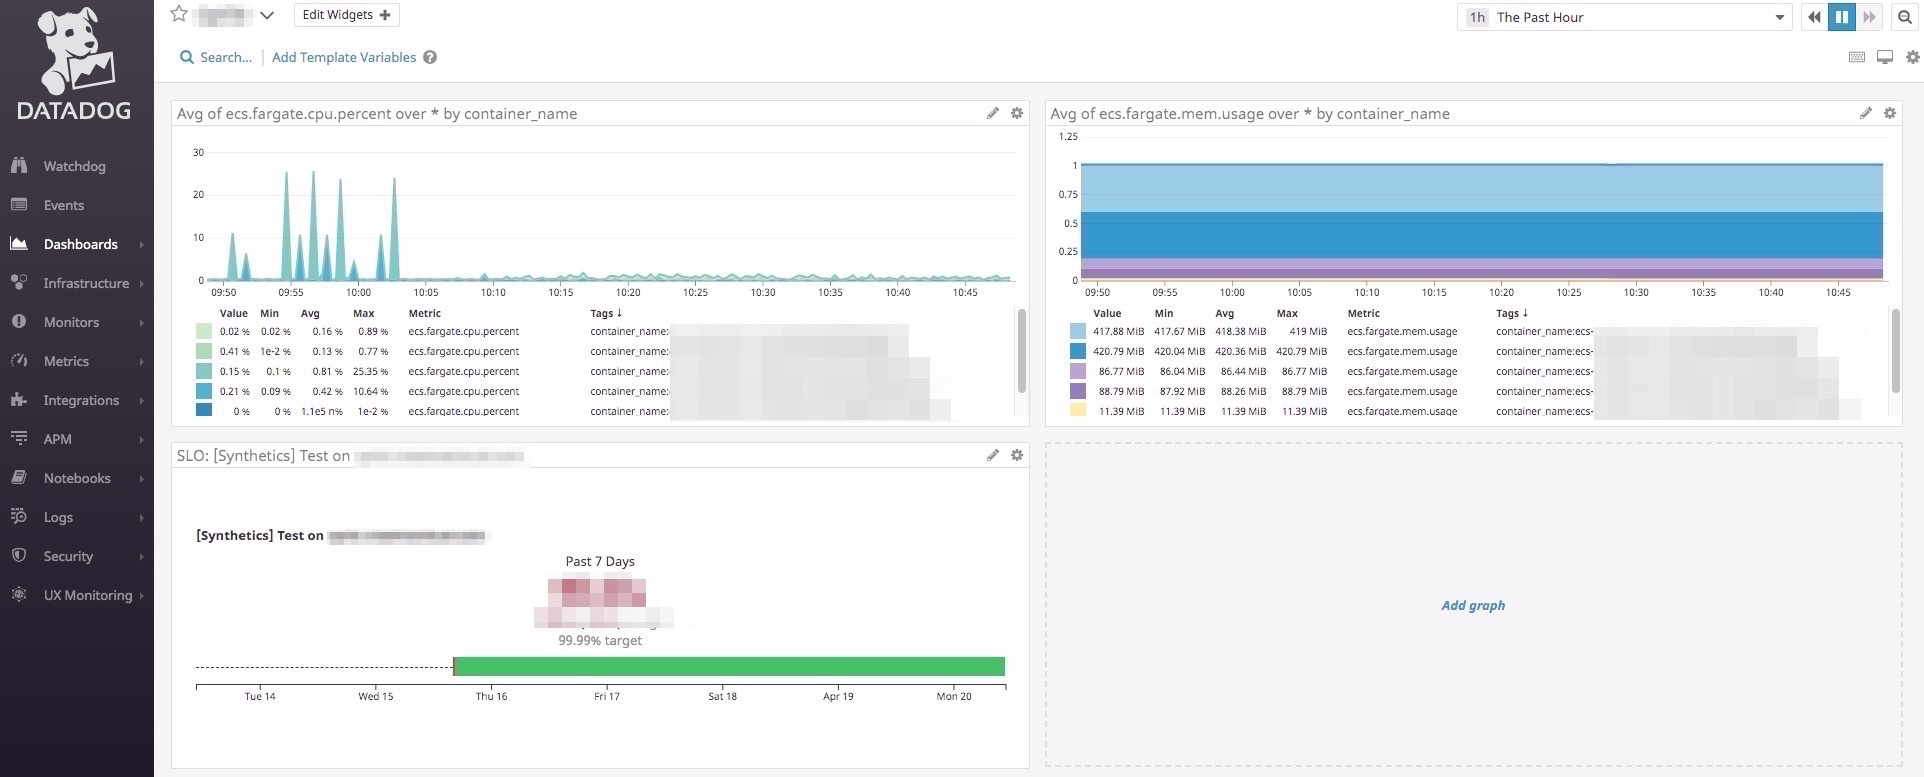Expand the Infrastructure sidebar menu
The image size is (1924, 777).
(x=85, y=283)
